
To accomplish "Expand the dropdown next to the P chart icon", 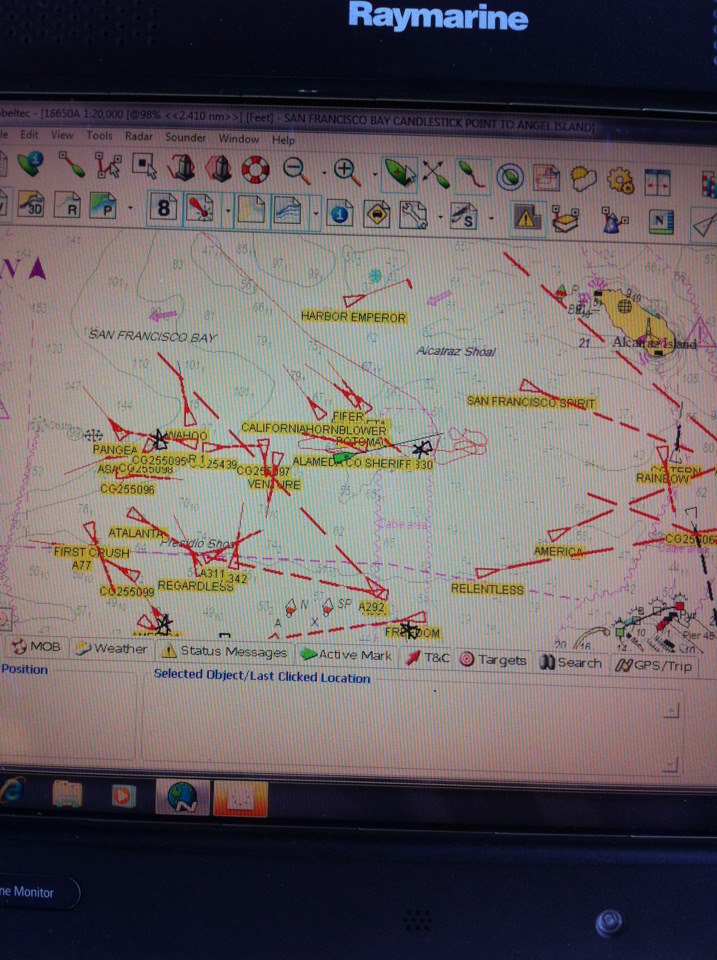I will (x=130, y=208).
